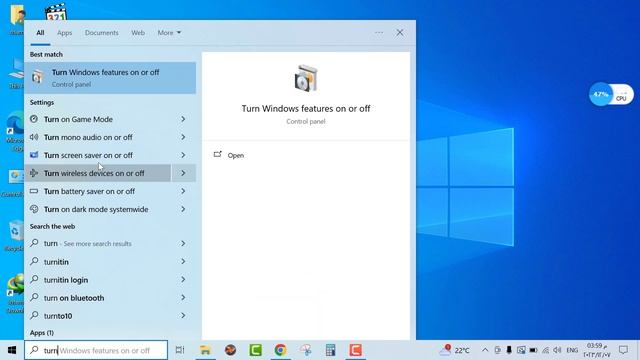Click the screen saver icon in results

coord(34,155)
